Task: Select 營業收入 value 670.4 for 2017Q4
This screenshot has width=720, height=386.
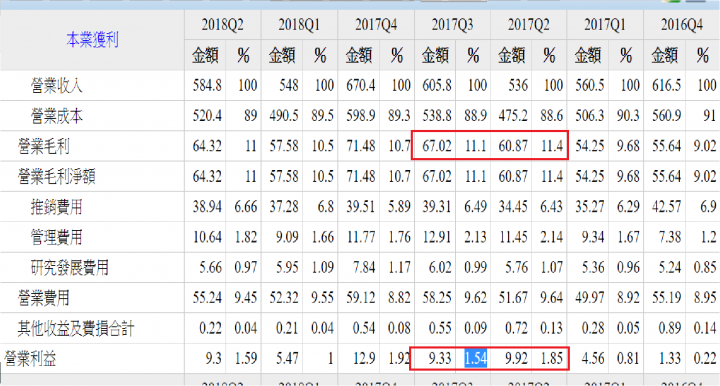Action: (360, 85)
